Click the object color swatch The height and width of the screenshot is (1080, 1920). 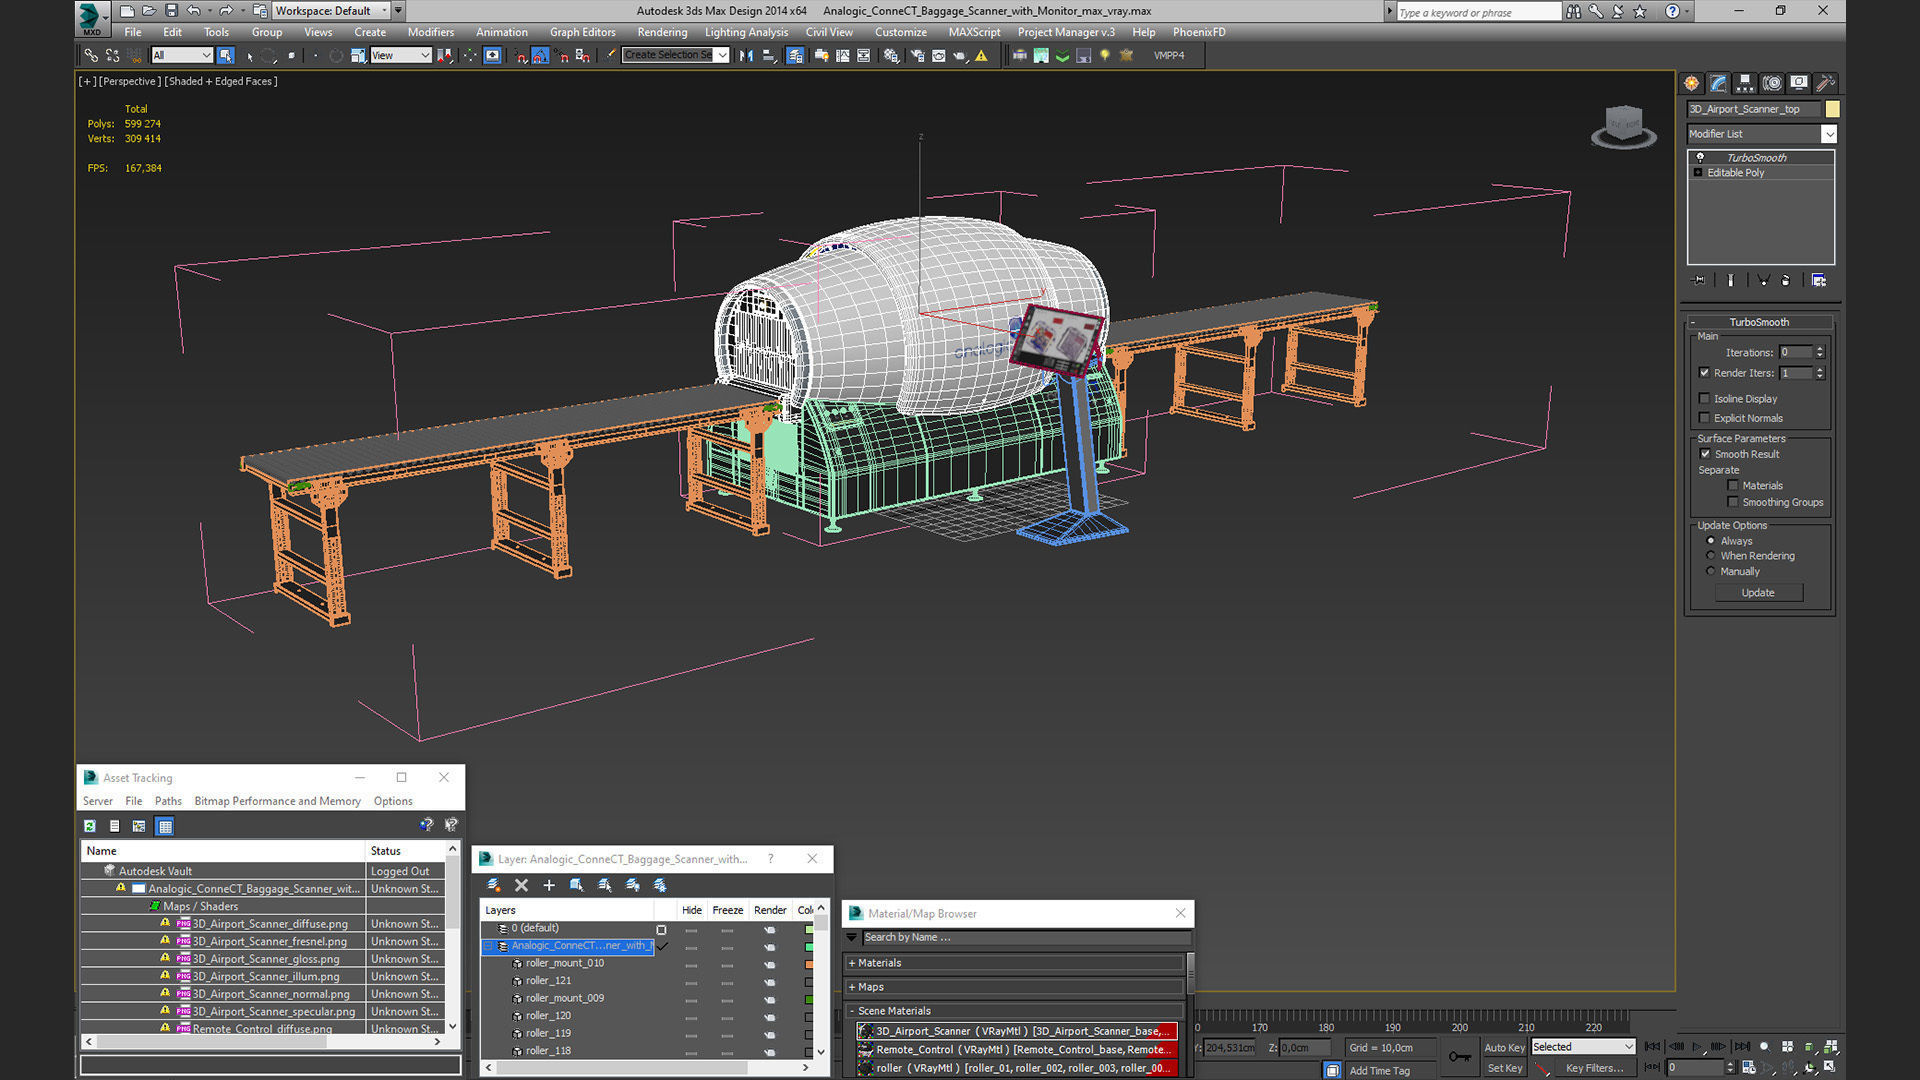point(1832,109)
